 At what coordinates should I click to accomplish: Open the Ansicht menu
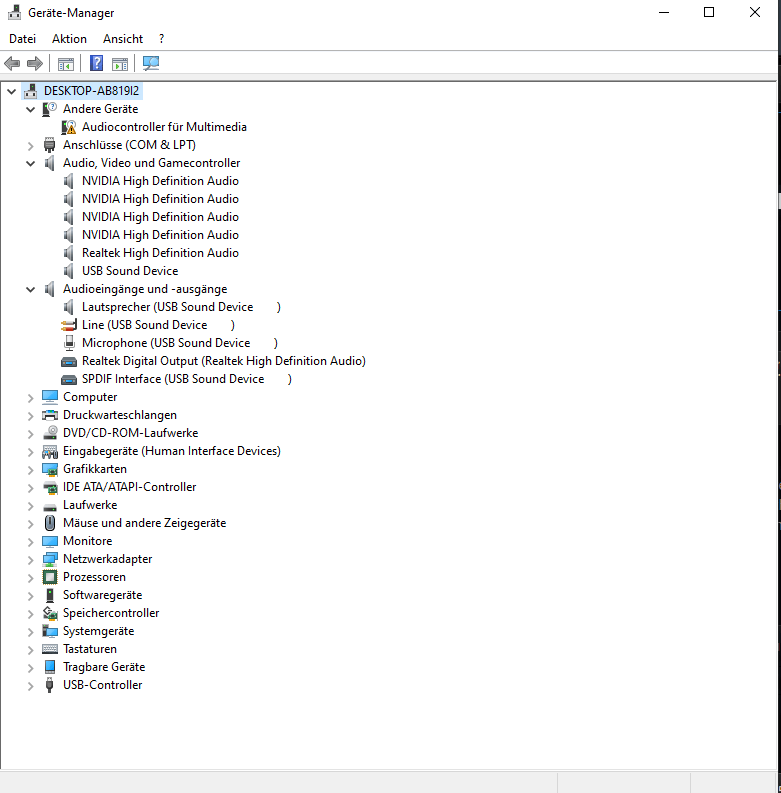pyautogui.click(x=123, y=39)
